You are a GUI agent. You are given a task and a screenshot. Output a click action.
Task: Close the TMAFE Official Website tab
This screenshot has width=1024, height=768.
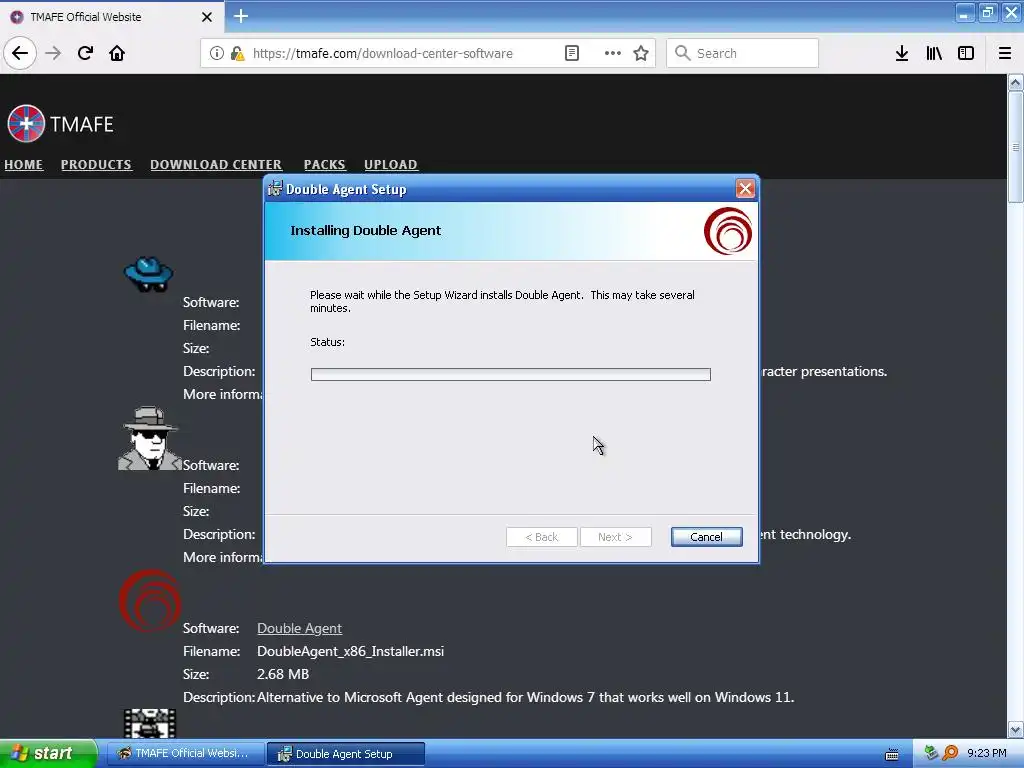[x=206, y=17]
